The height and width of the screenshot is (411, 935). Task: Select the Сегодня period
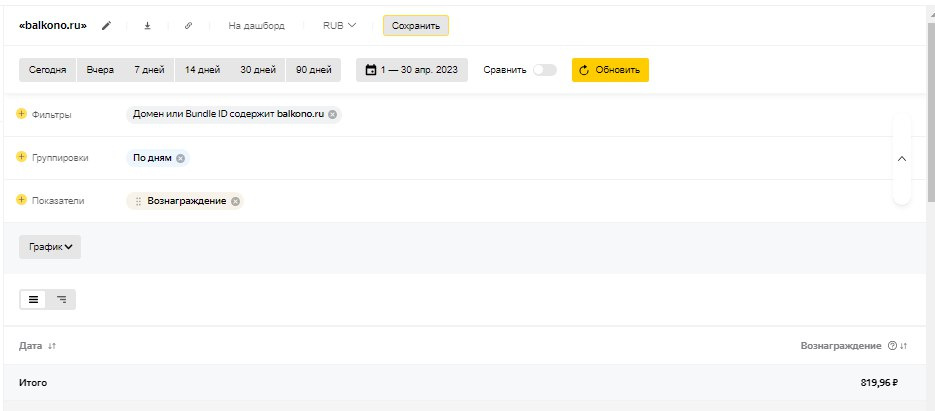pos(48,70)
